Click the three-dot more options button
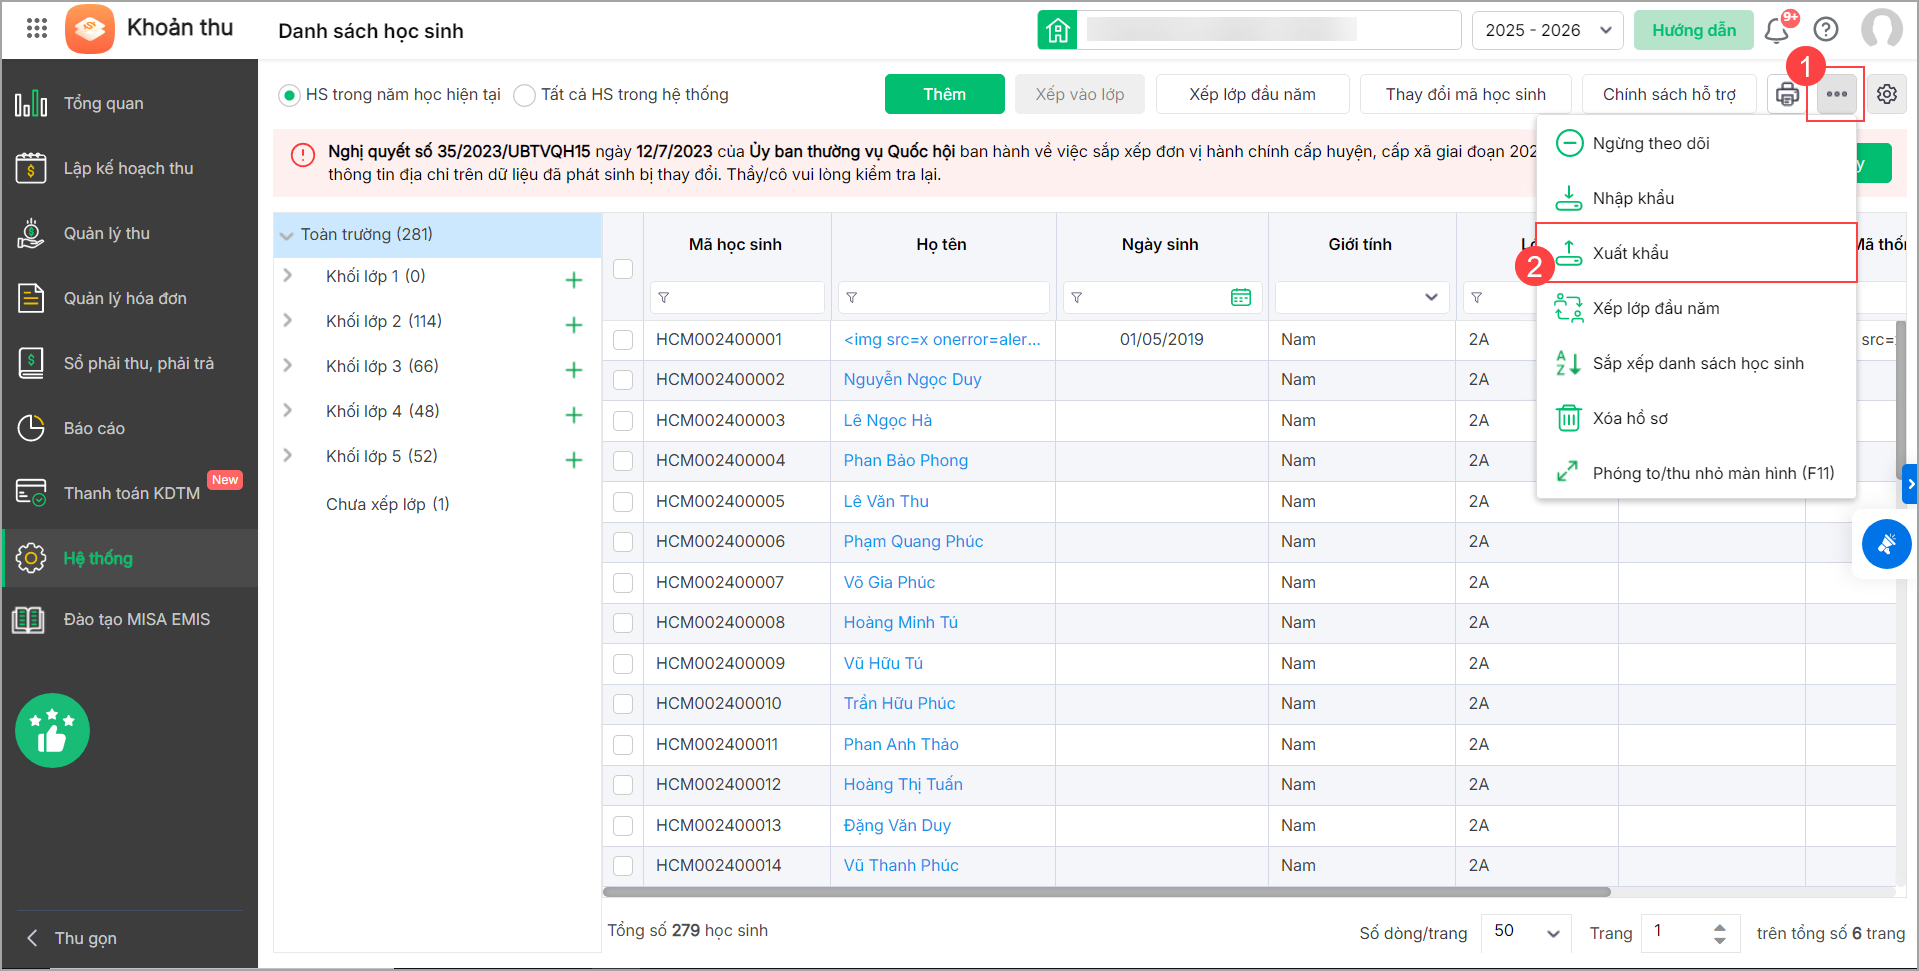Viewport: 1919px width, 971px height. coord(1836,94)
